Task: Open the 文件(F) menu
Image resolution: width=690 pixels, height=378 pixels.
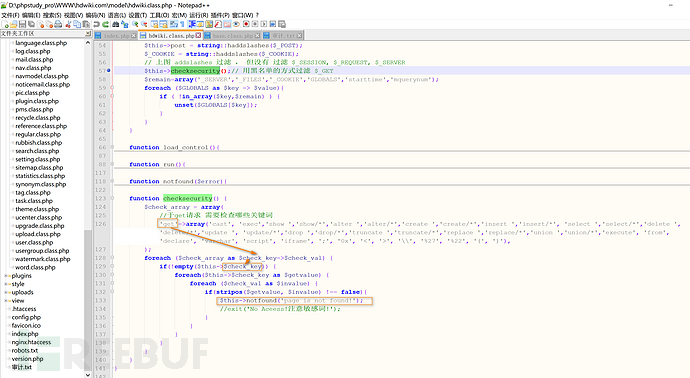Action: pyautogui.click(x=10, y=15)
